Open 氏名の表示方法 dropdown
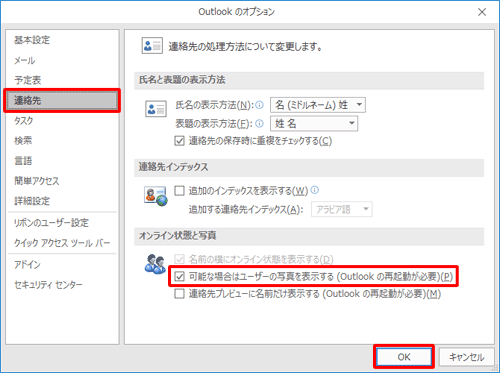This screenshot has height=373, width=500. tap(318, 105)
